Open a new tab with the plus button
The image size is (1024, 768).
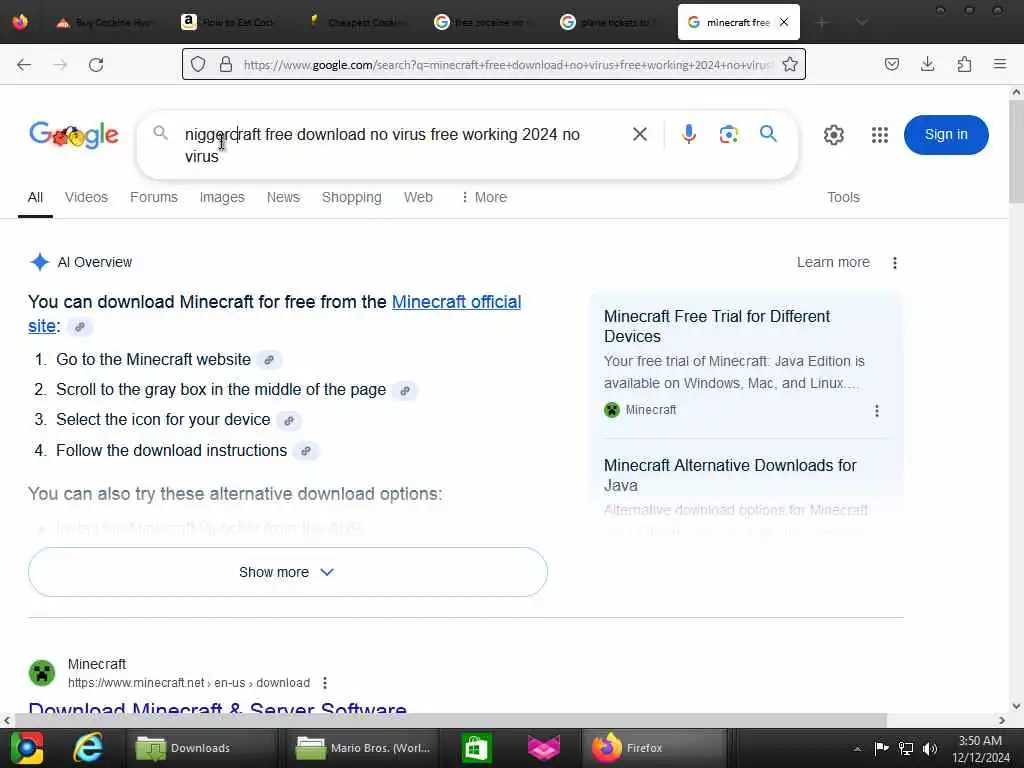[822, 23]
